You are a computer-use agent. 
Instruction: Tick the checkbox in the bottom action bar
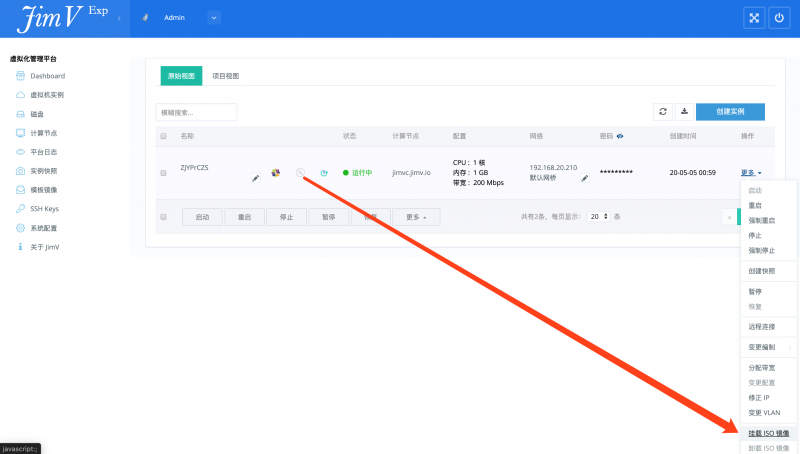163,216
